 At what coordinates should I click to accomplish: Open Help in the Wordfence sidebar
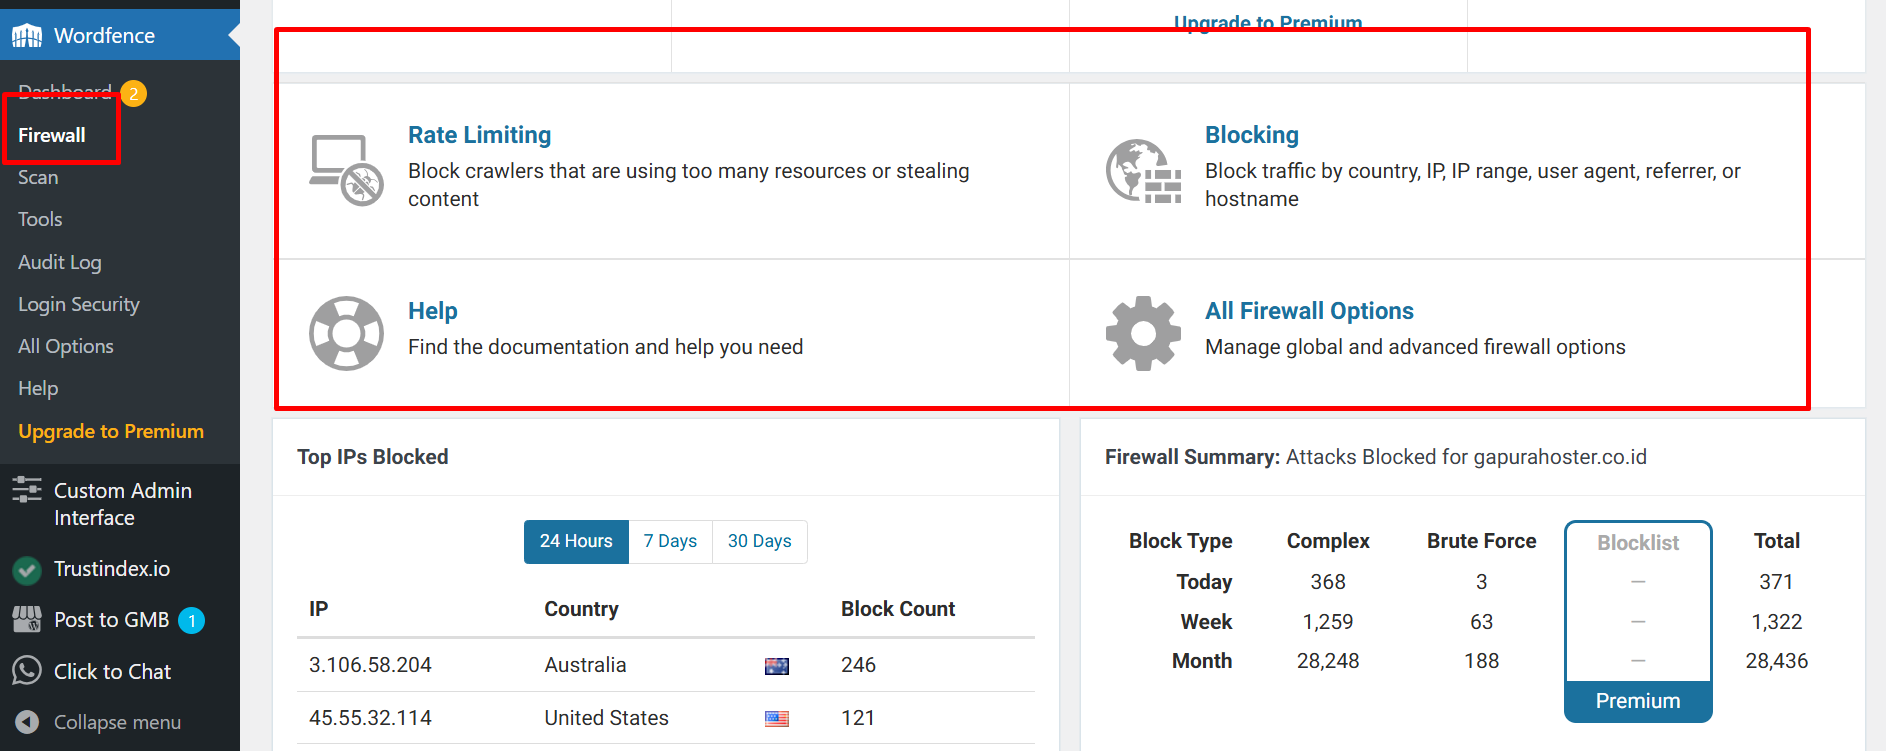coord(38,388)
